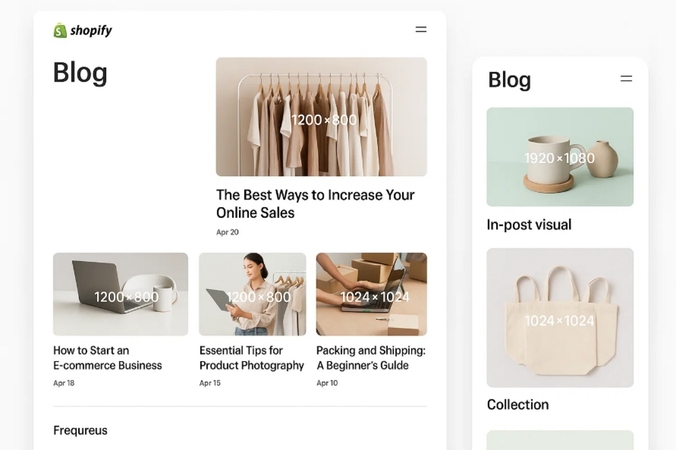Open 'Essential Tips for Product Photography'
The height and width of the screenshot is (450, 676).
click(x=251, y=358)
